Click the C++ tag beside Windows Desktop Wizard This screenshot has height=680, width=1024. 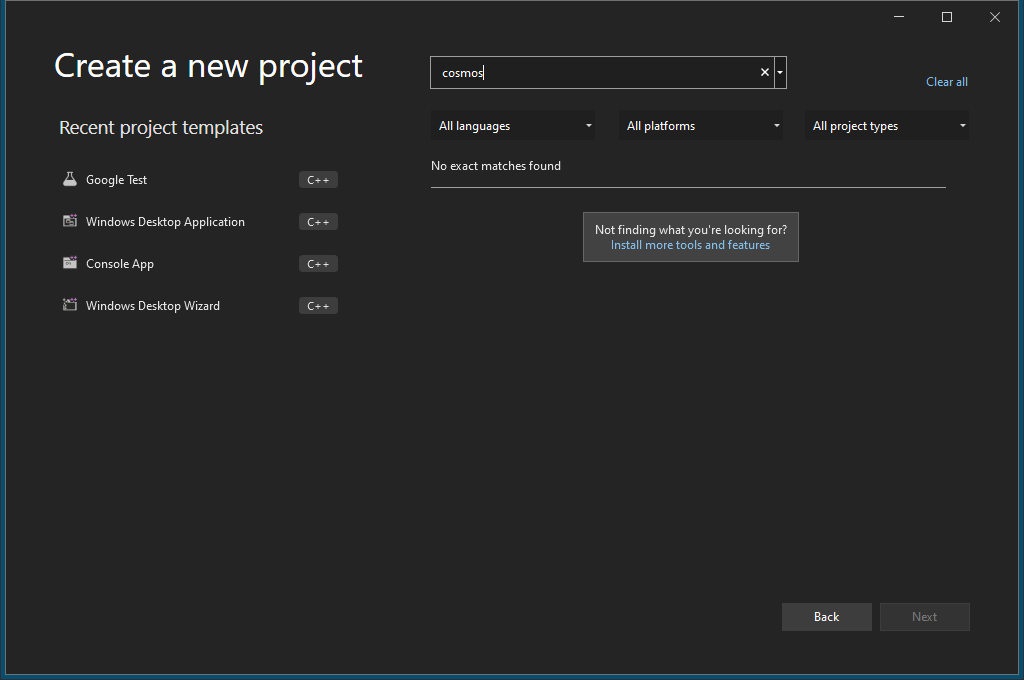318,305
